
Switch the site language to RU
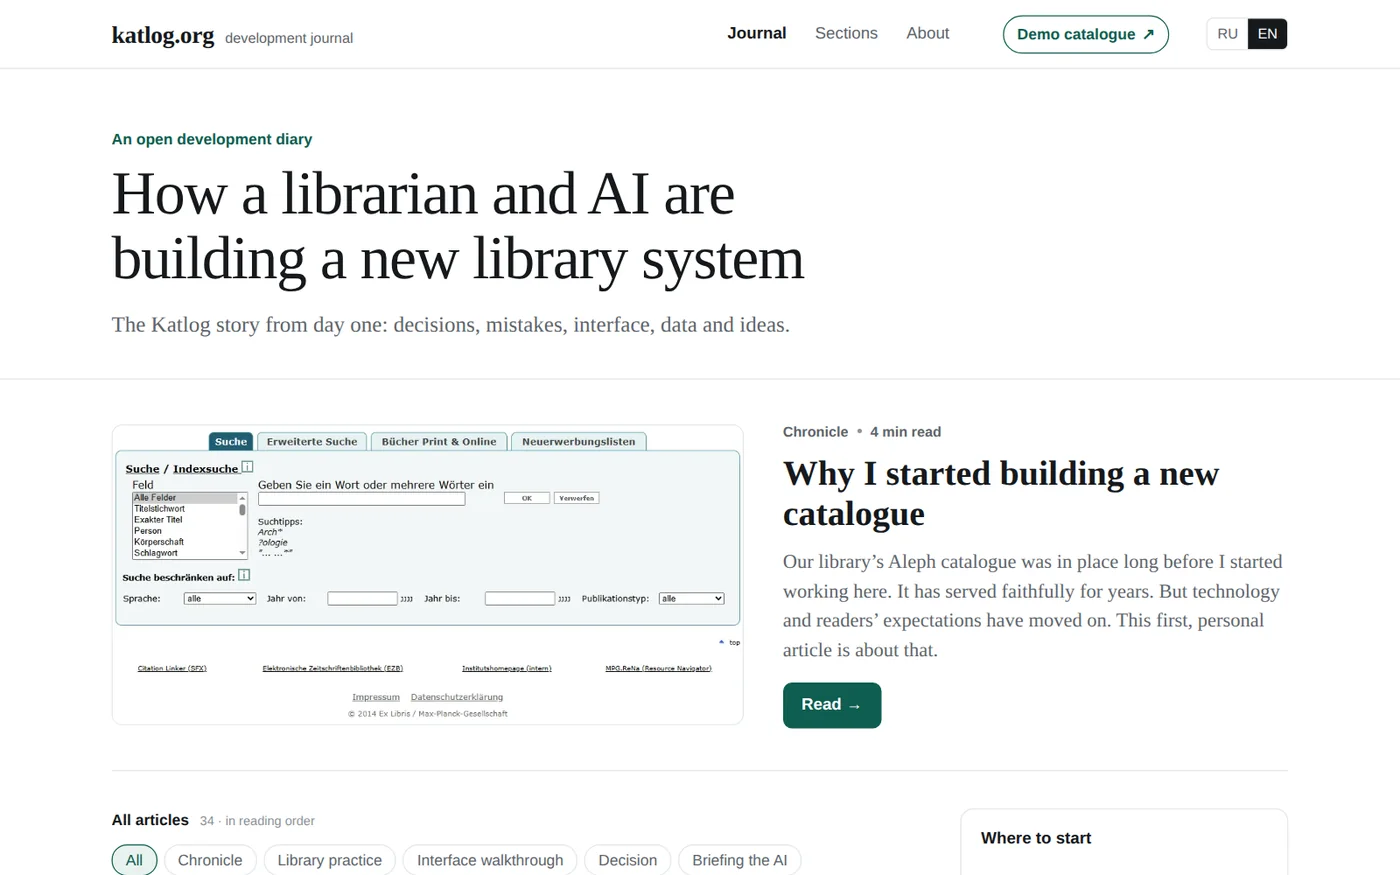1227,34
